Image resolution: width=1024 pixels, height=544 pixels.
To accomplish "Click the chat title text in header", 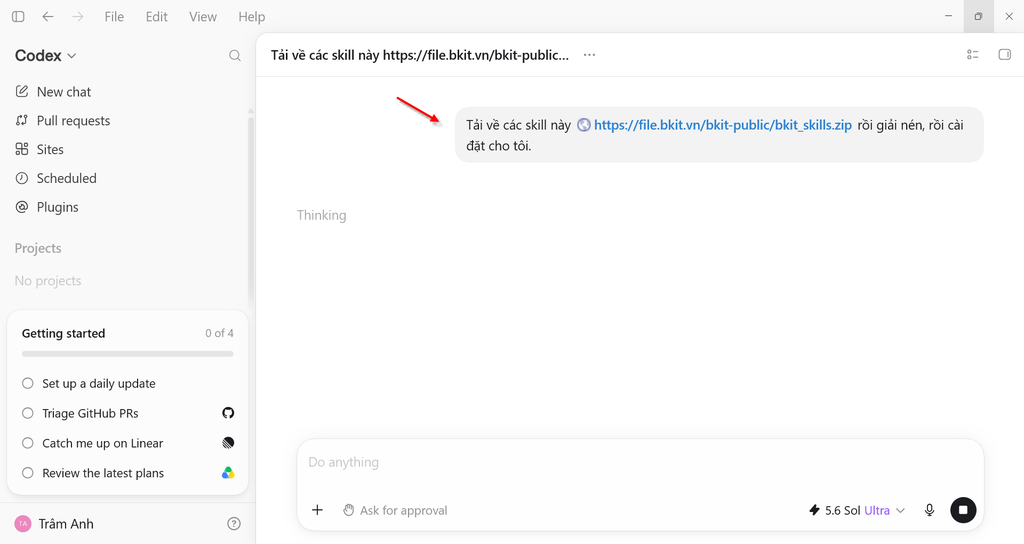I will [x=420, y=56].
